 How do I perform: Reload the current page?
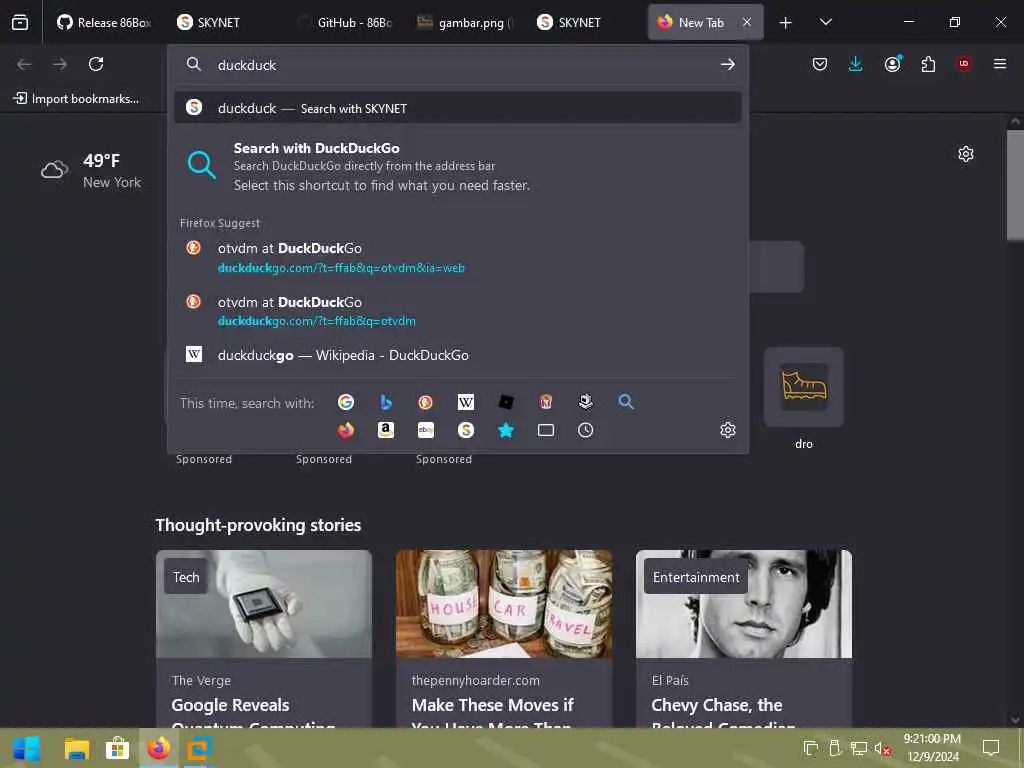96,64
